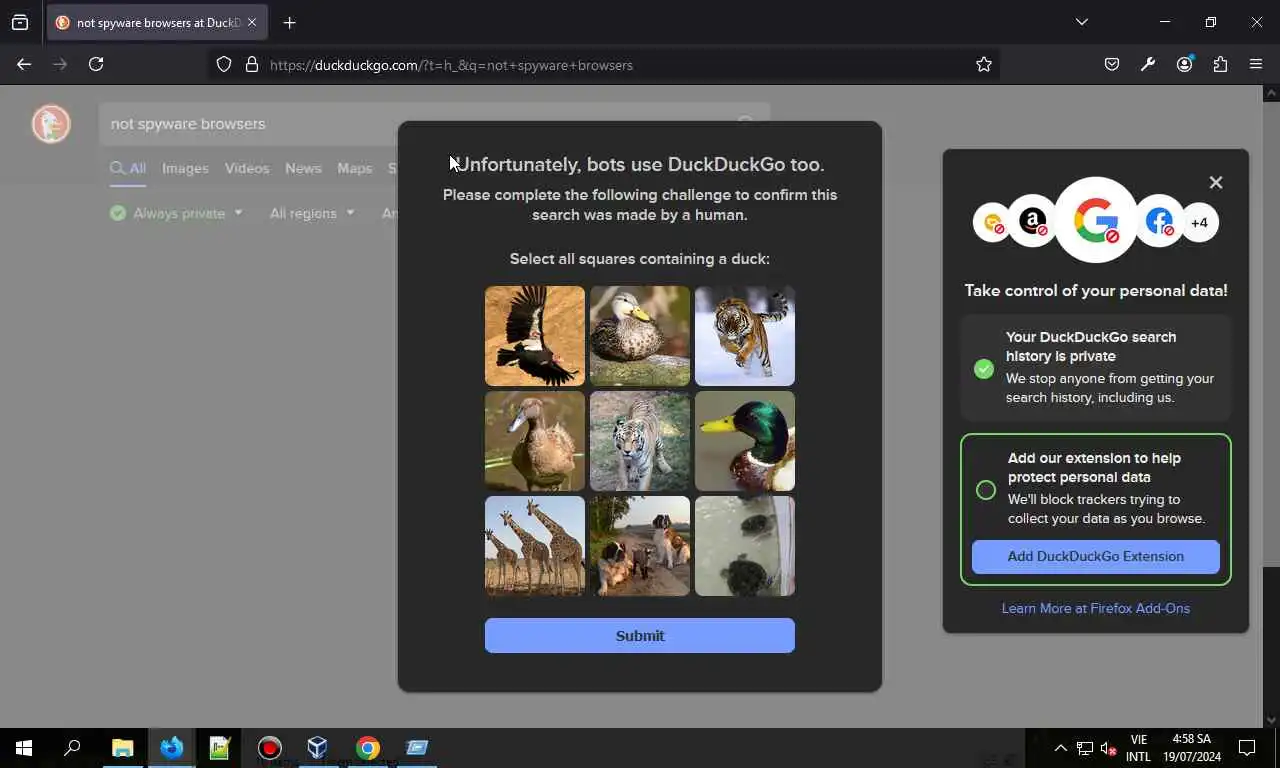Select the green-headed mallard duck square
The width and height of the screenshot is (1280, 768).
tap(745, 441)
